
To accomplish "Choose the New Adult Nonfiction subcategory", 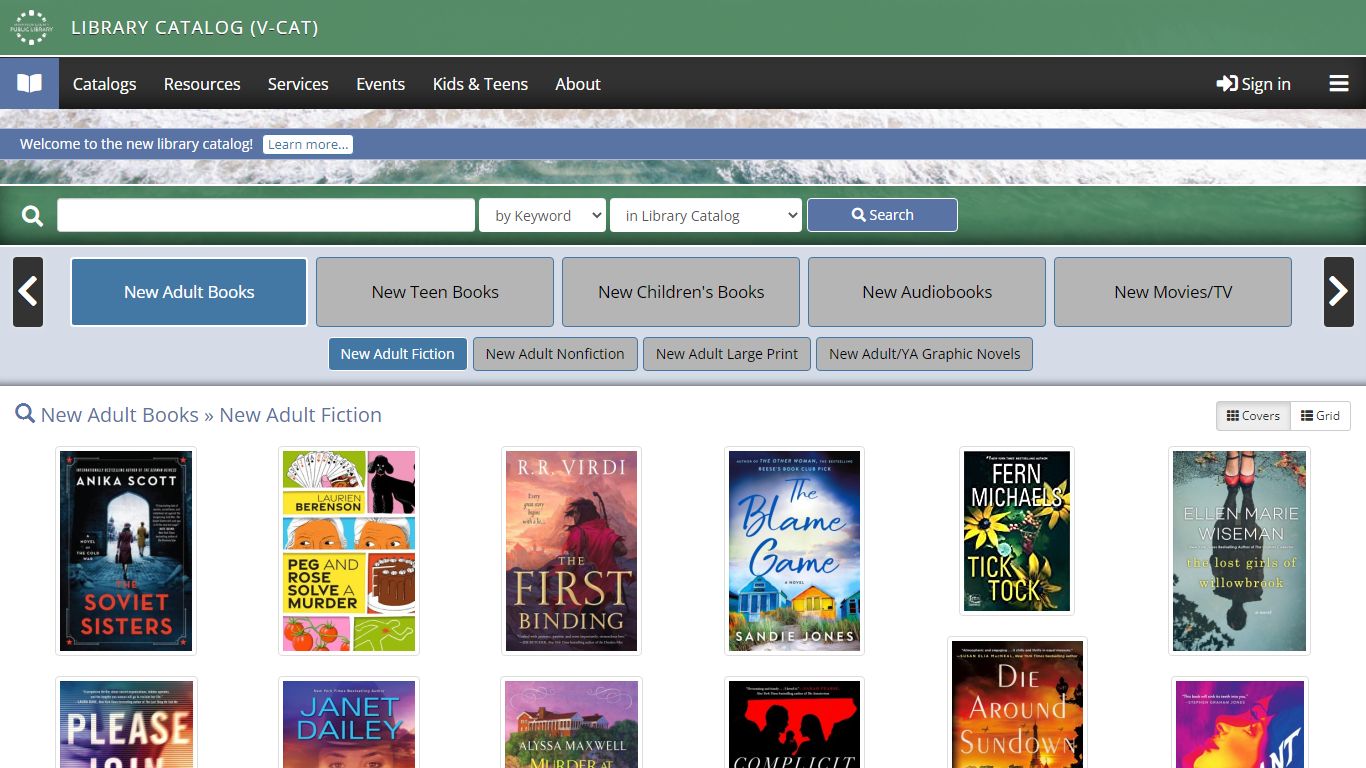I will coord(555,354).
